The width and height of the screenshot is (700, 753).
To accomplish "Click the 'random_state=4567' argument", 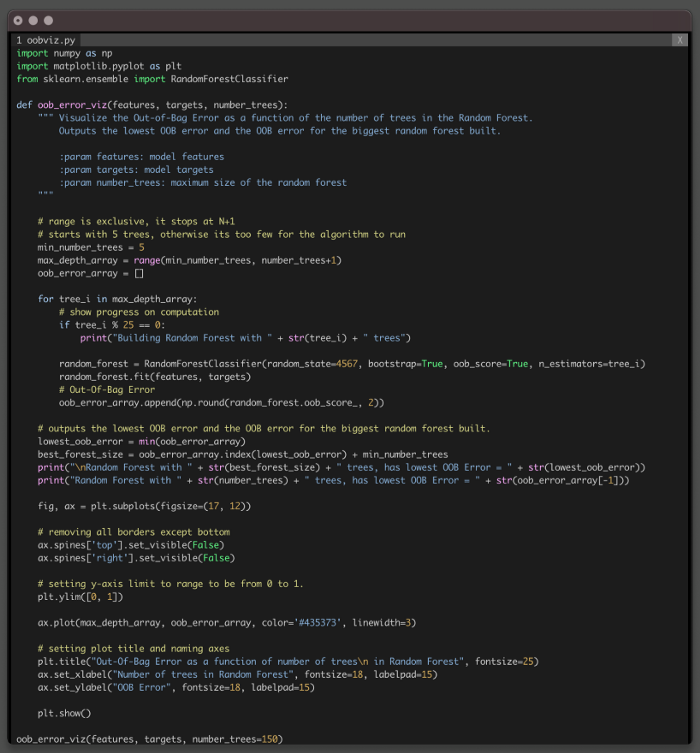I will 313,364.
